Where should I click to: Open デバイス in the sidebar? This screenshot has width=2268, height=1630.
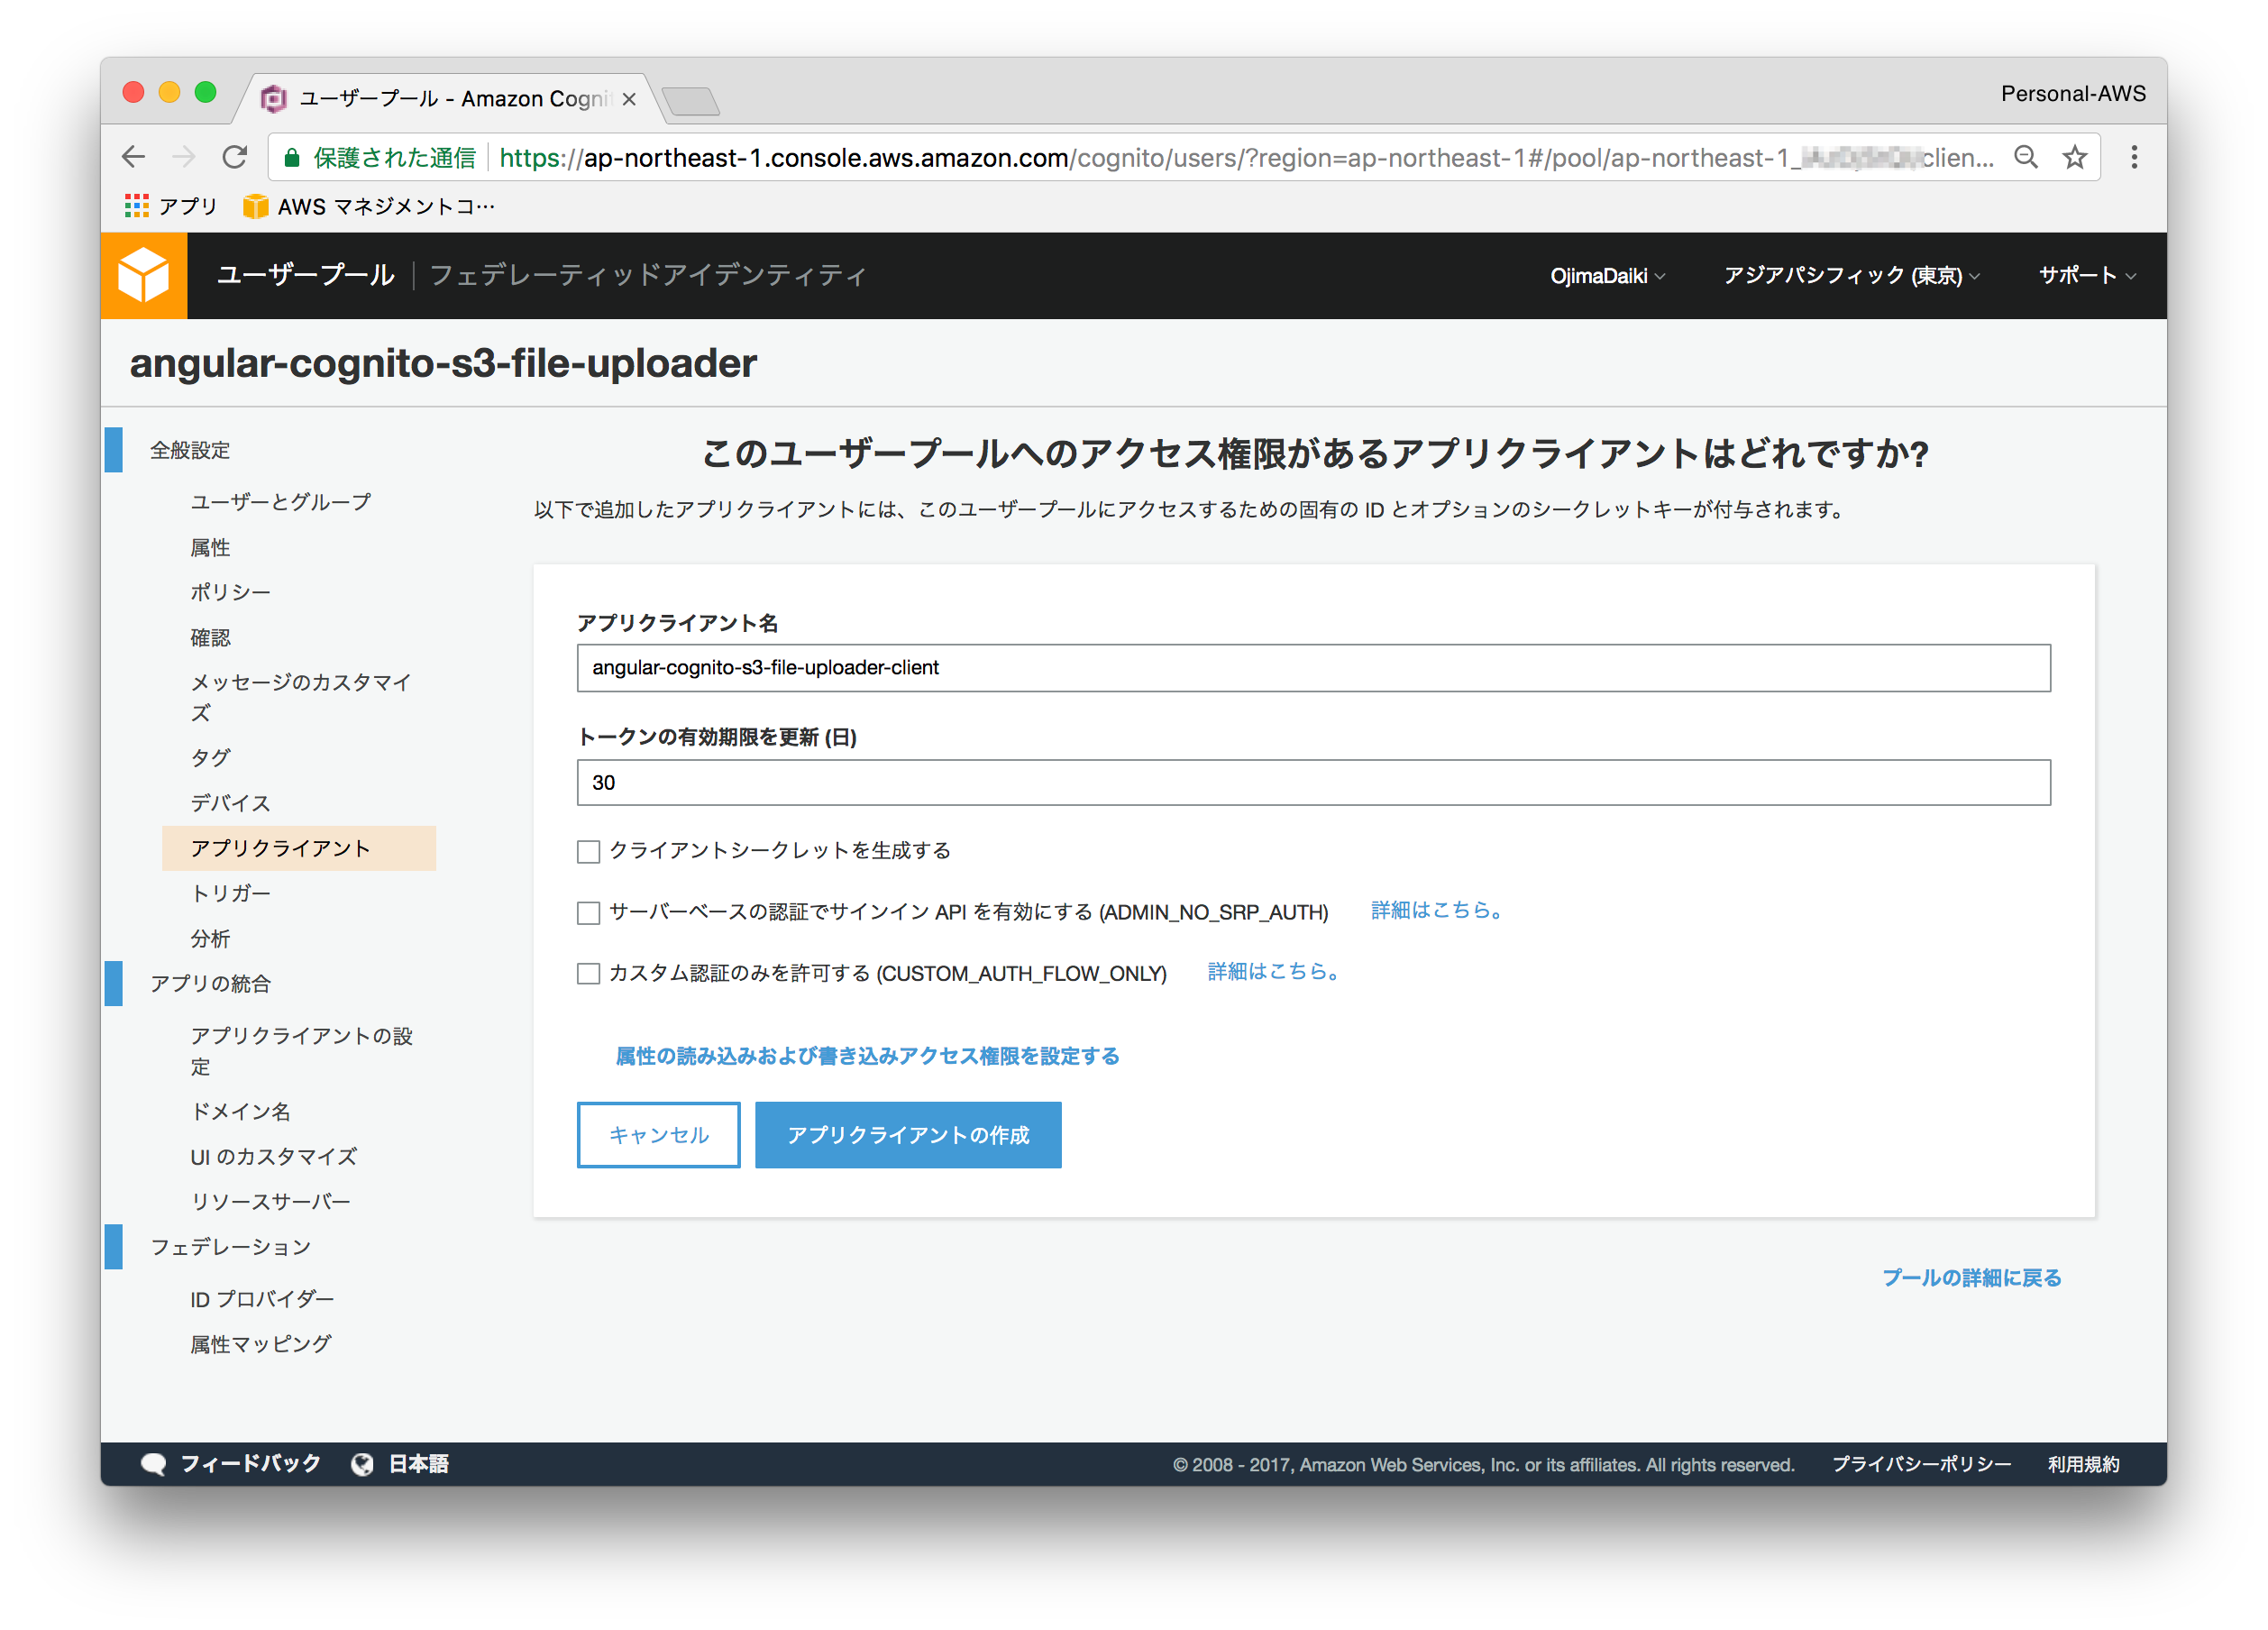230,803
